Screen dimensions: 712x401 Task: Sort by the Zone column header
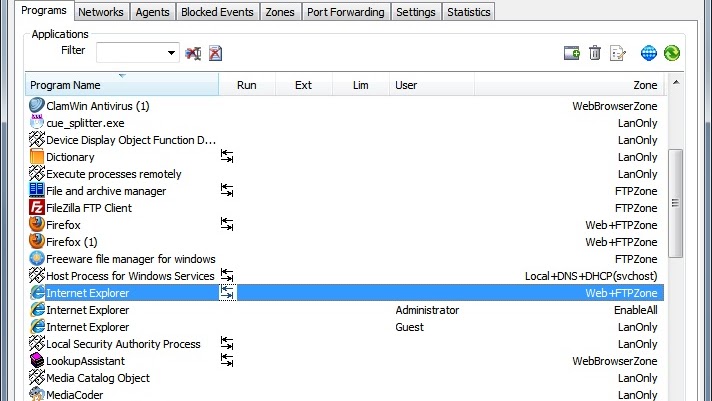coord(569,84)
